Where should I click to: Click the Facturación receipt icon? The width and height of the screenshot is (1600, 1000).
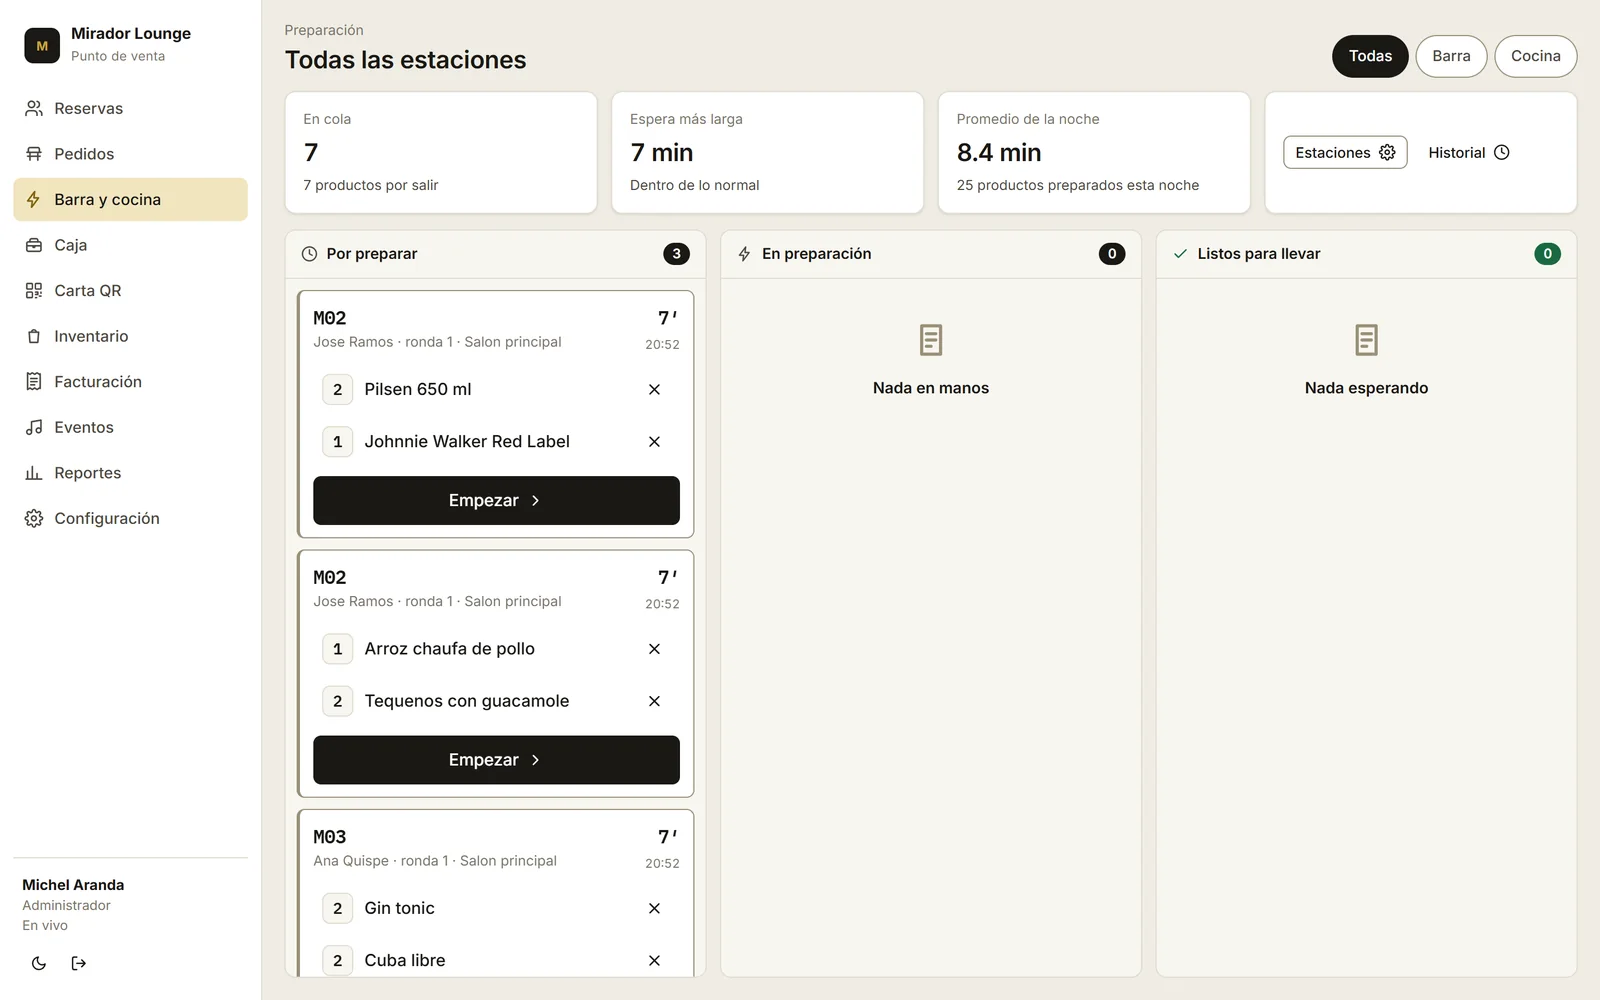[34, 382]
